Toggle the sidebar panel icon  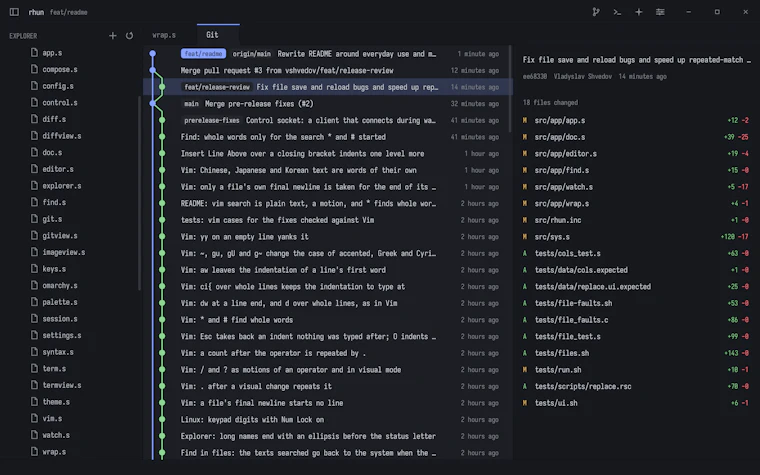click(14, 12)
